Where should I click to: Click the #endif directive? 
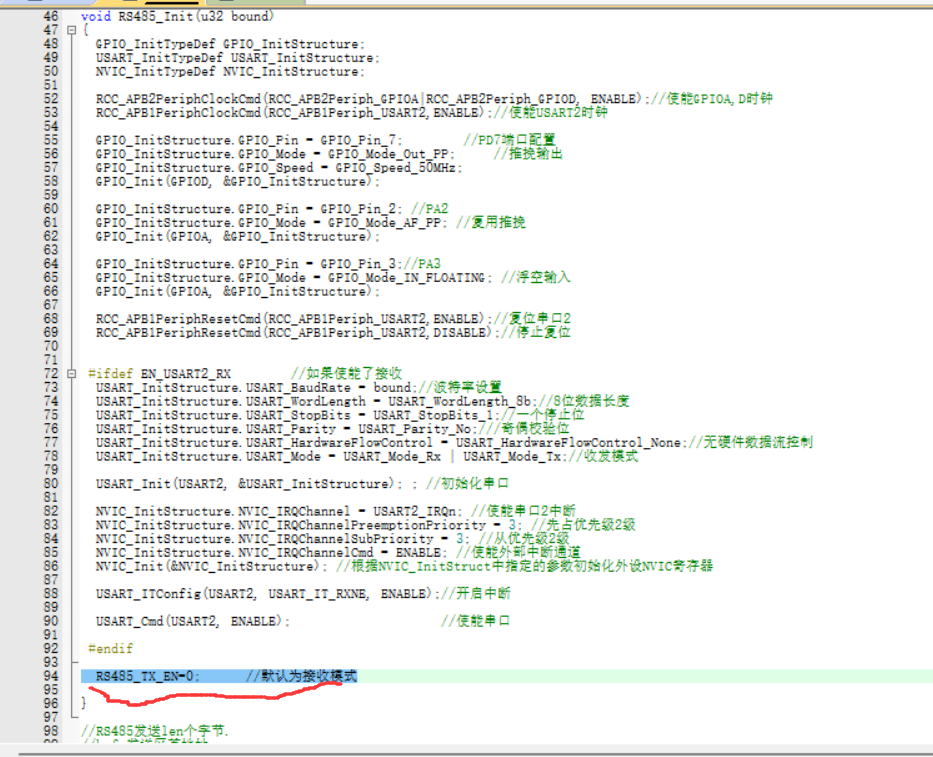click(110, 649)
